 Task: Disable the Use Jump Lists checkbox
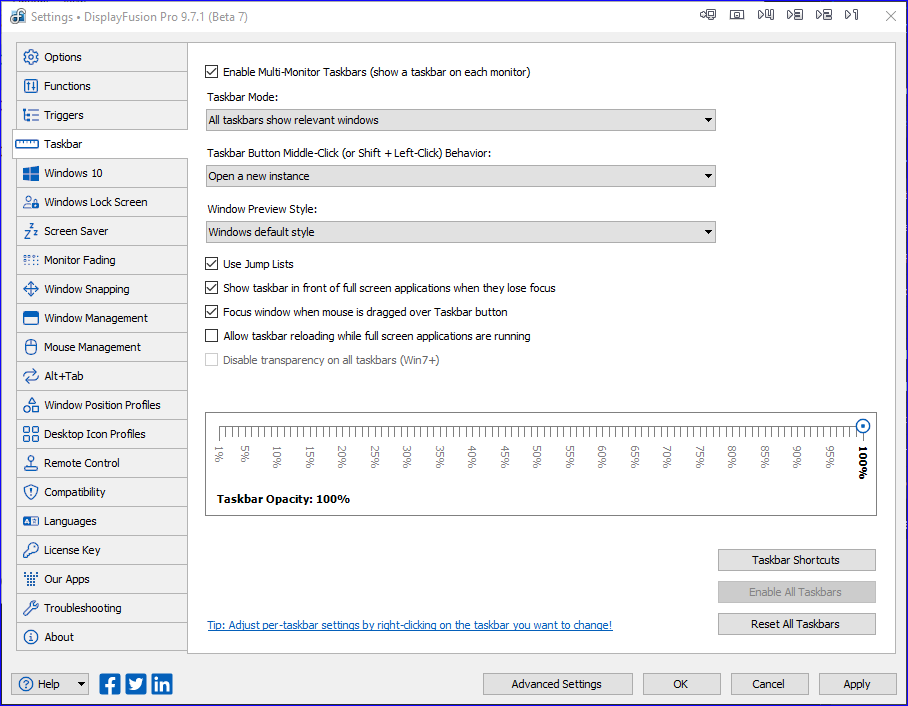[211, 264]
